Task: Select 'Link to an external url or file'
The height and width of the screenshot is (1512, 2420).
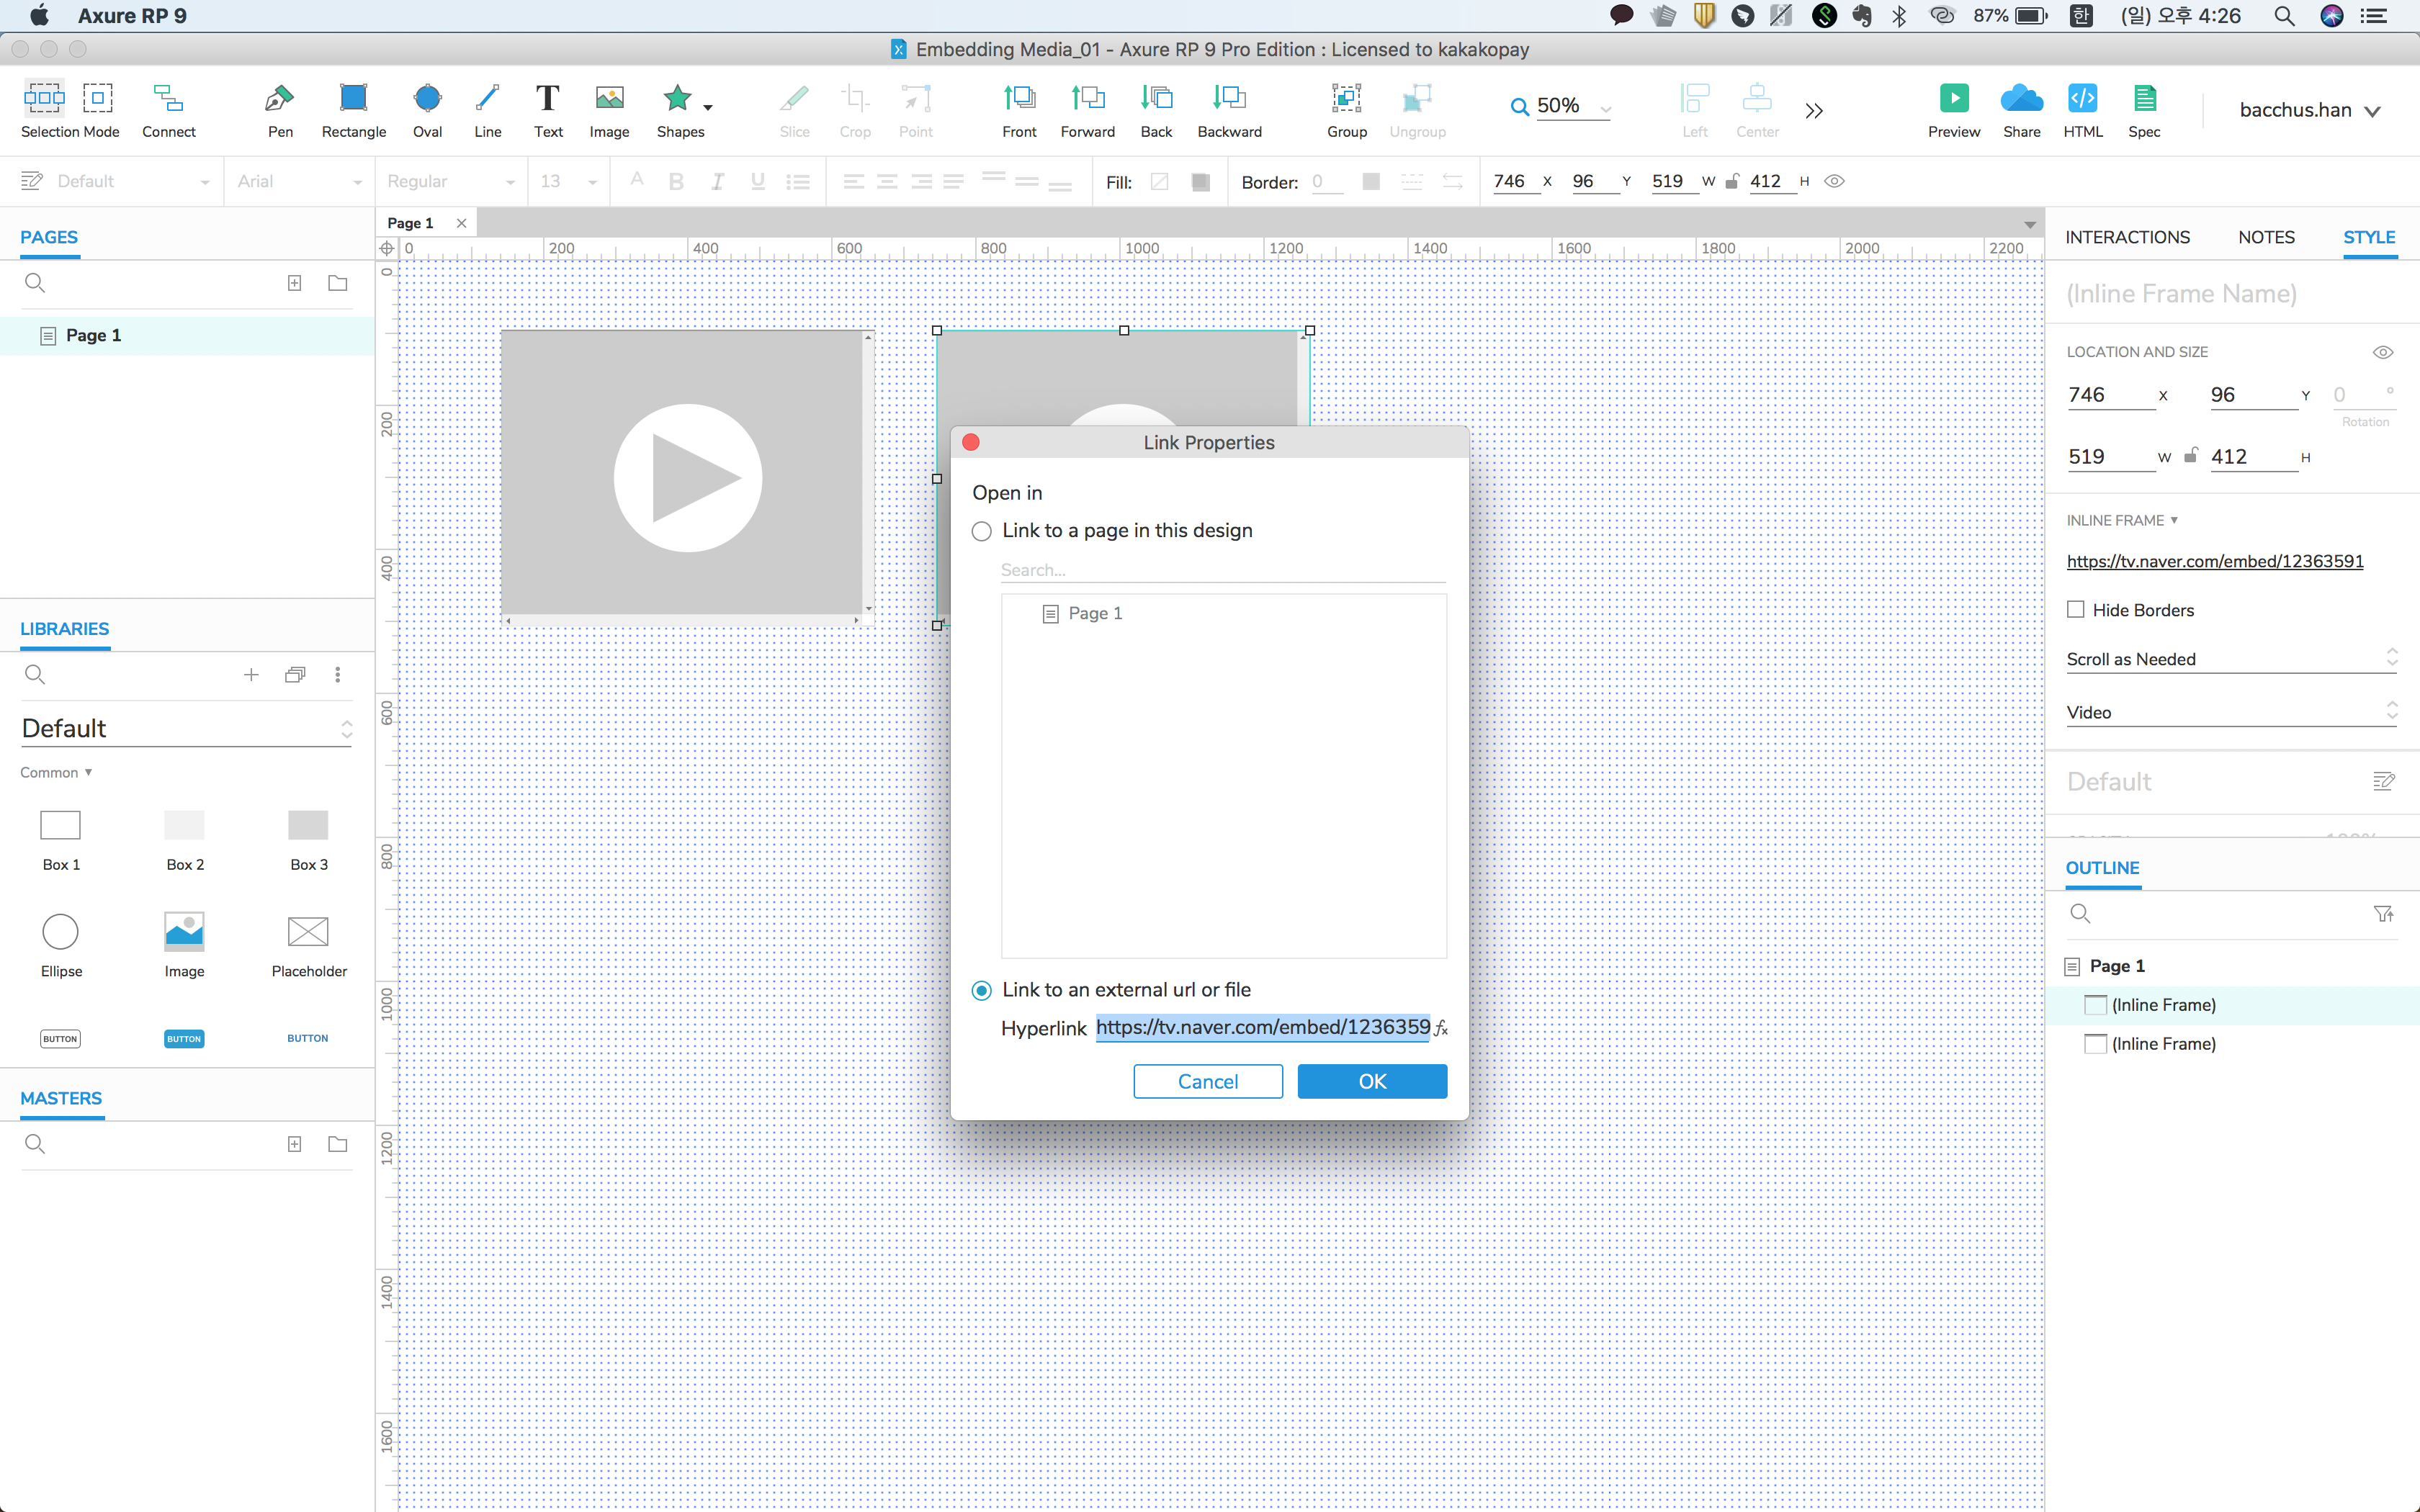Action: tap(982, 990)
